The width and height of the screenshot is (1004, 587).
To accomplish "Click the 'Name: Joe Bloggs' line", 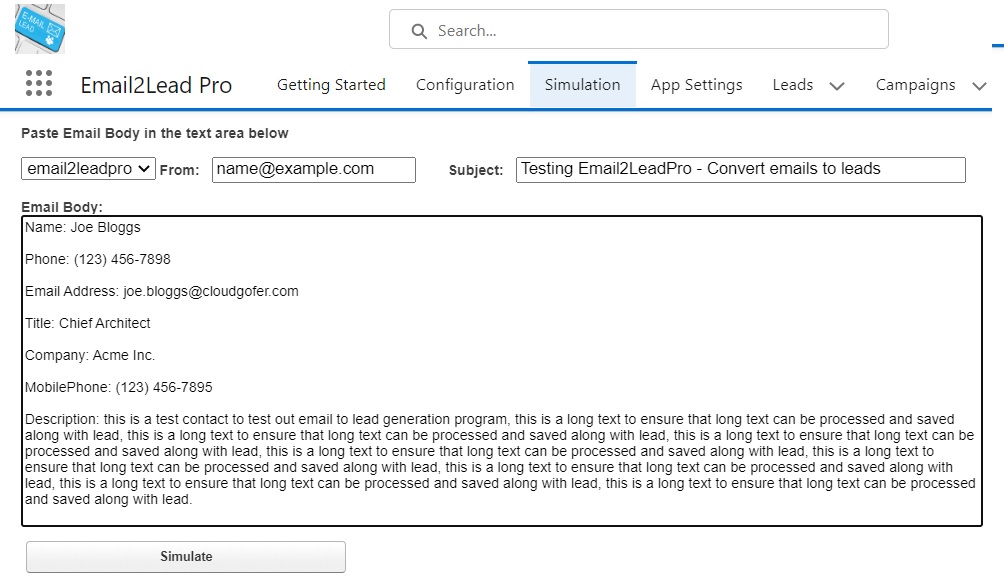I will click(83, 227).
